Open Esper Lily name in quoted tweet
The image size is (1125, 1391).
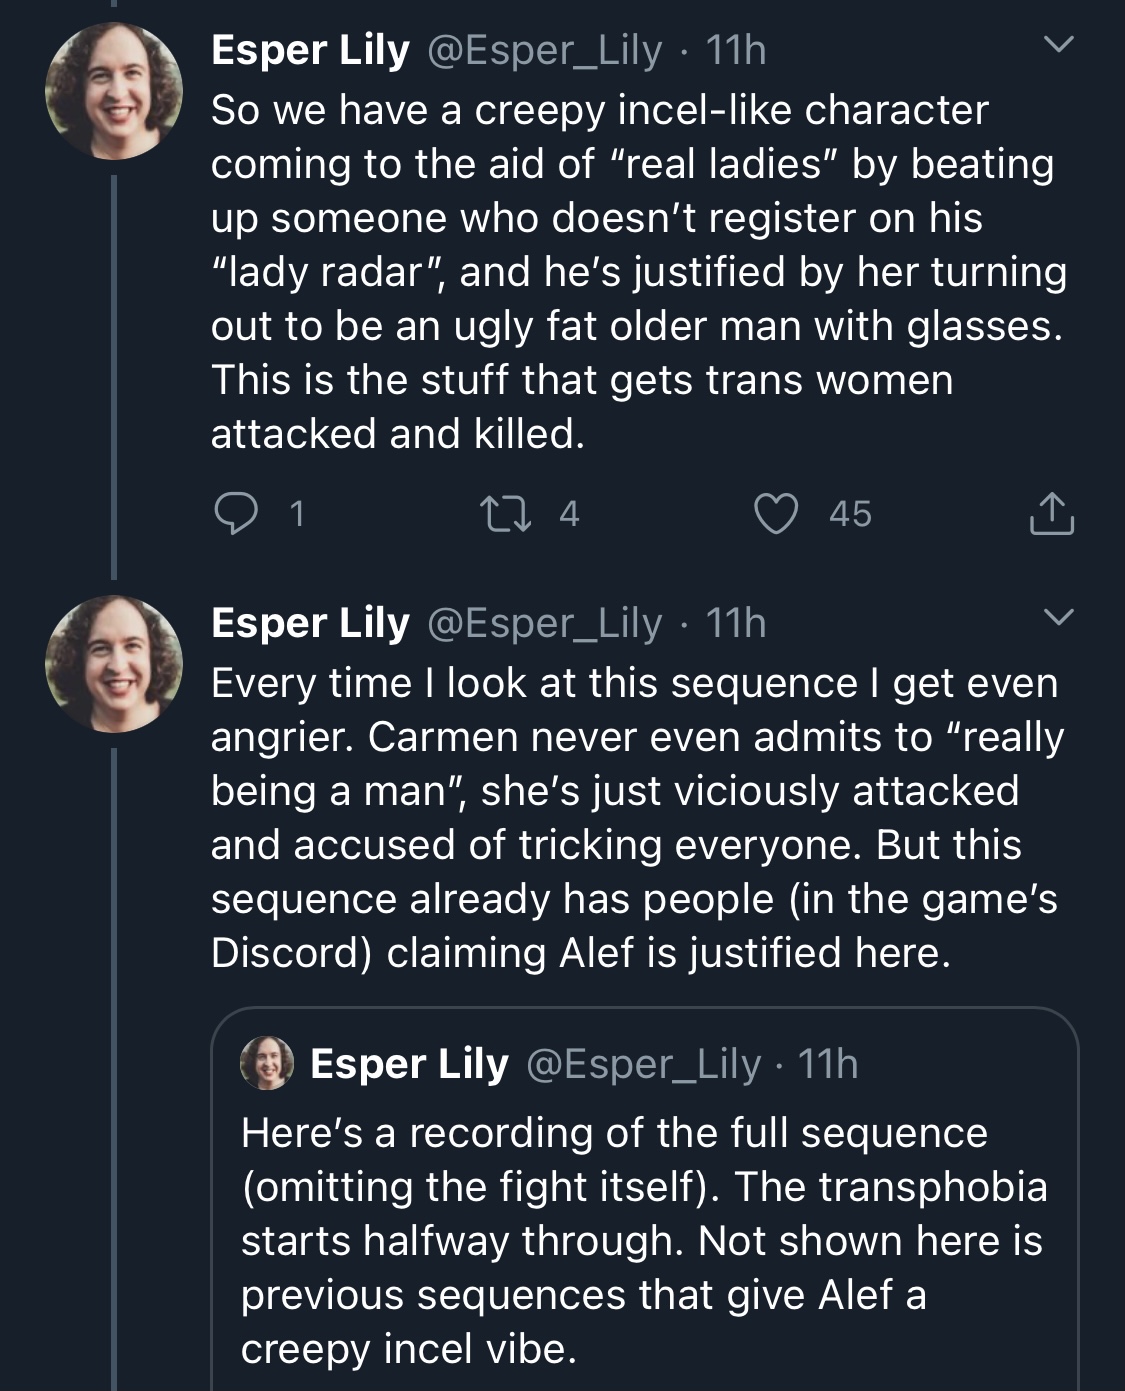(x=409, y=1063)
